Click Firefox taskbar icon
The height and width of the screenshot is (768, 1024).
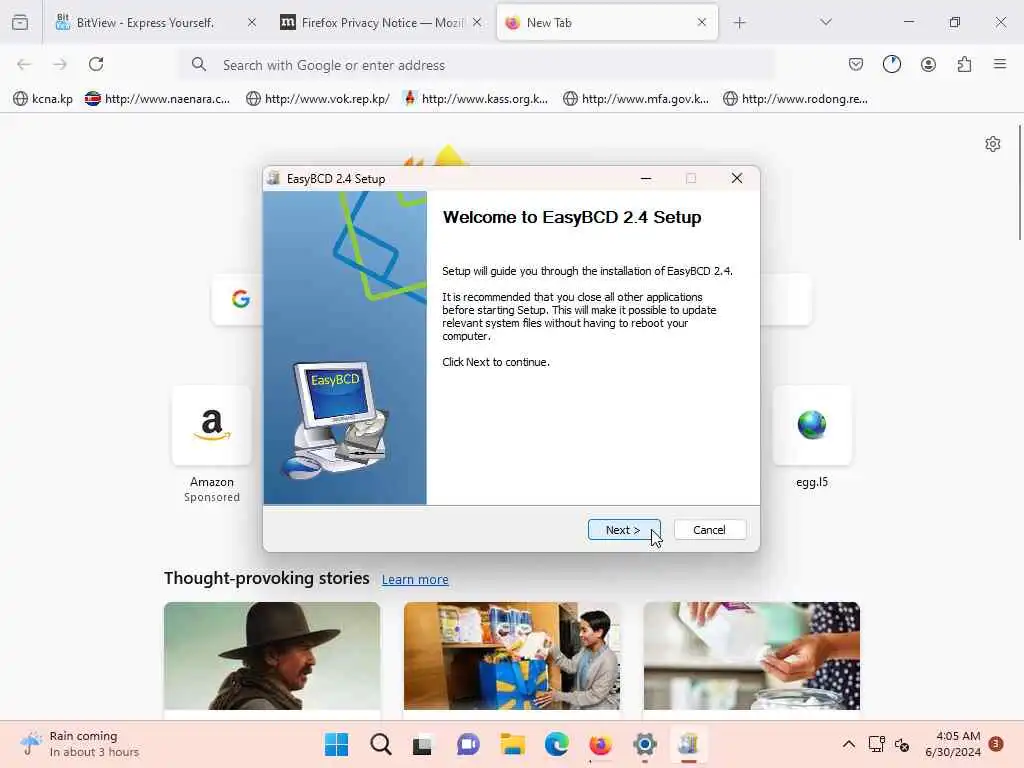(x=600, y=744)
